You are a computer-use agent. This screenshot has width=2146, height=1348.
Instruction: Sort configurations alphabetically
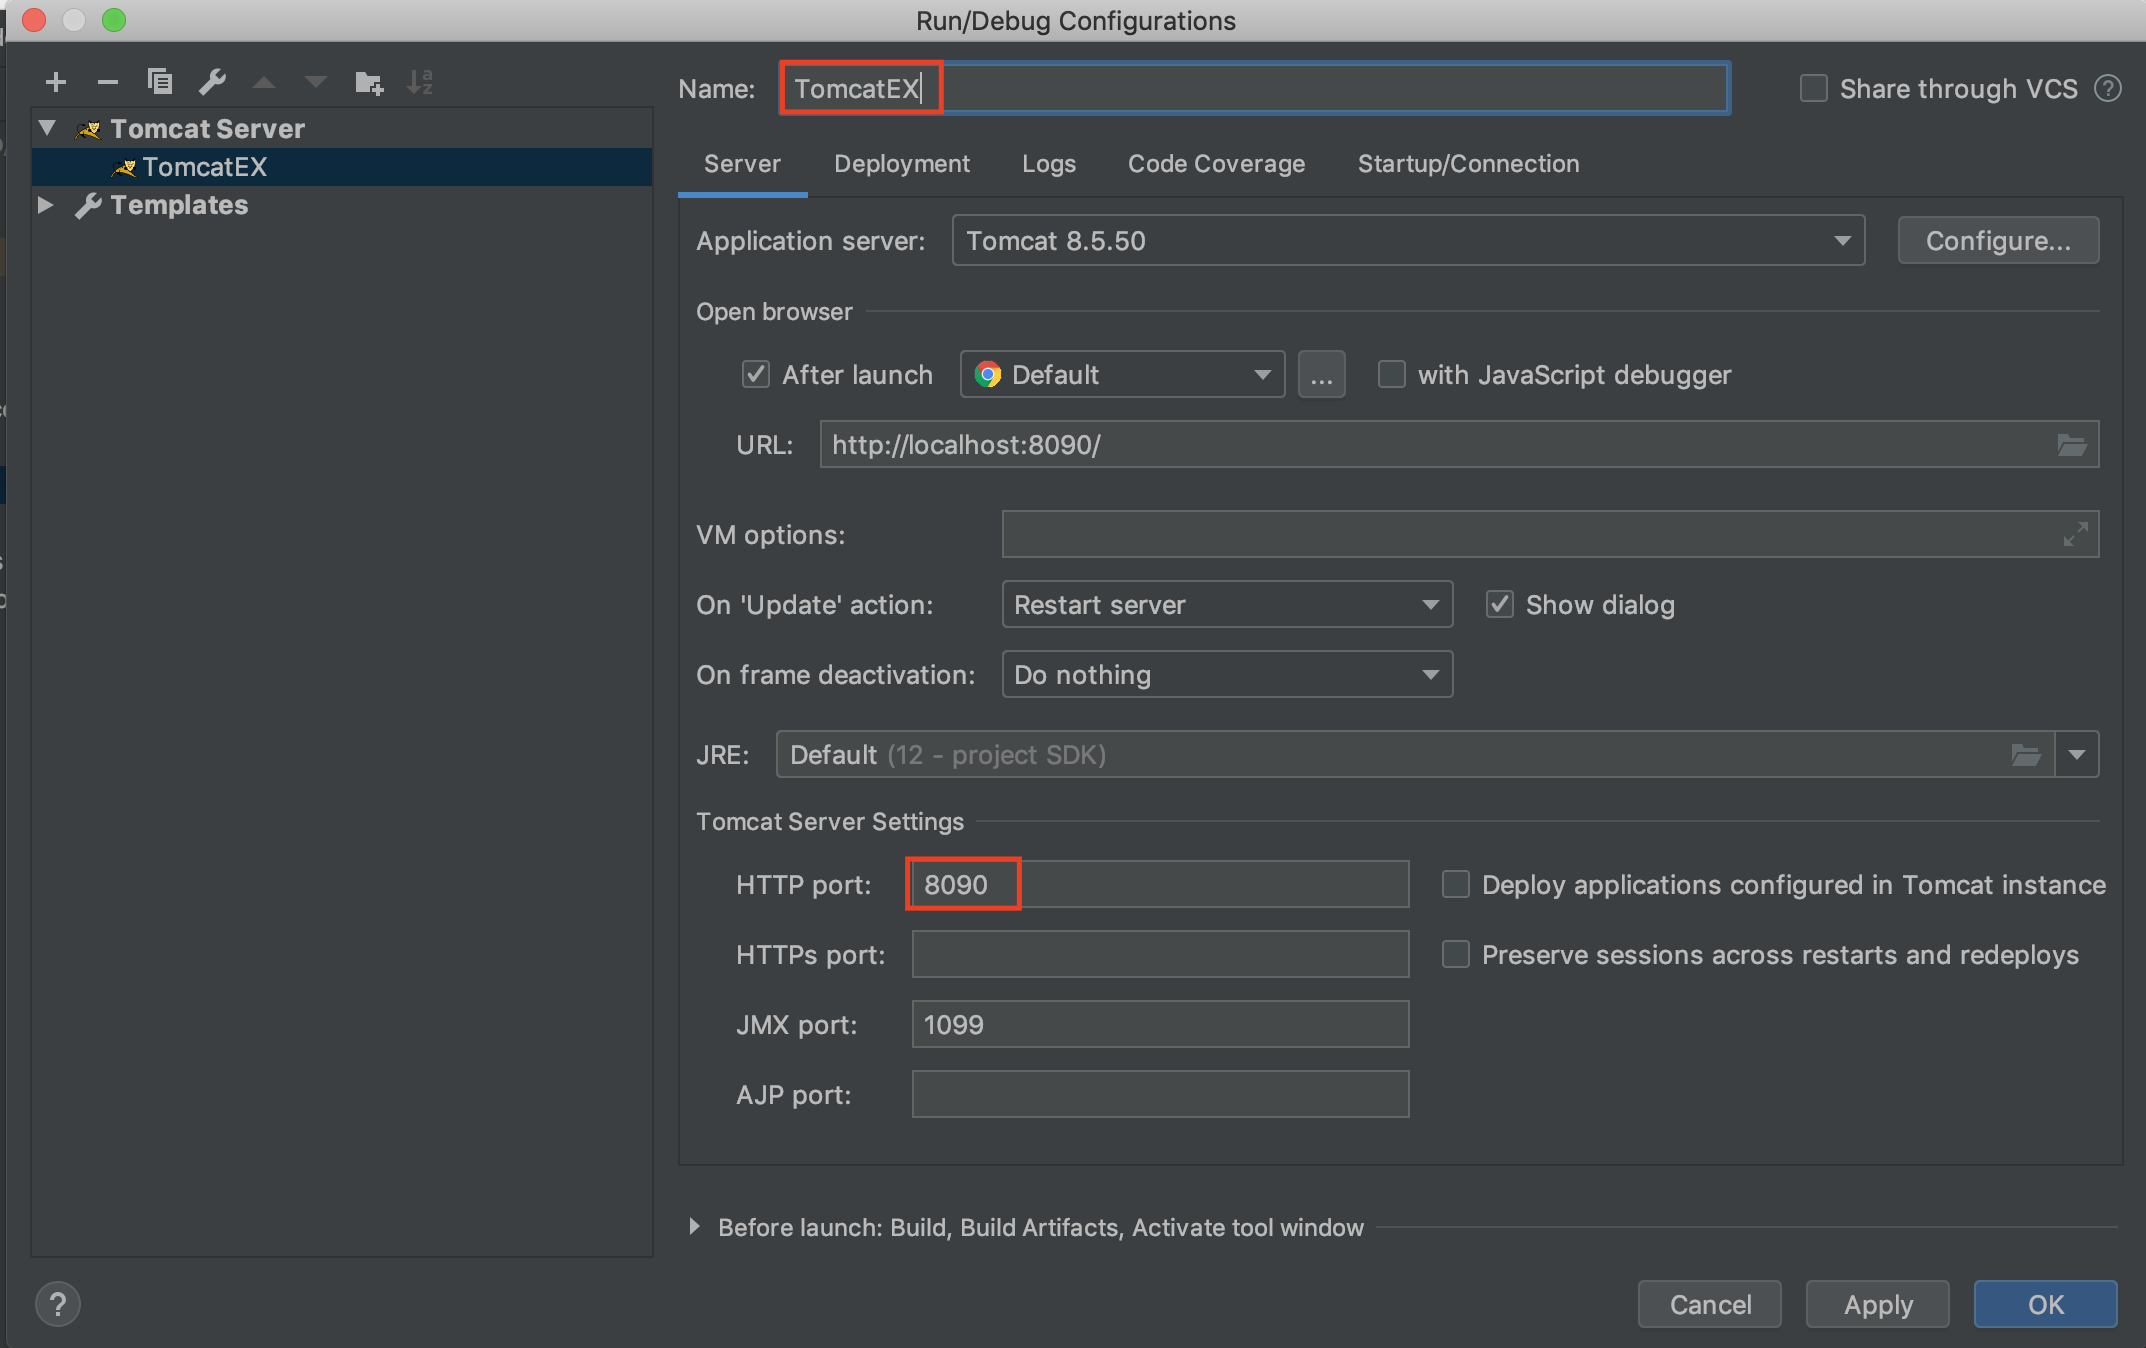pos(420,82)
